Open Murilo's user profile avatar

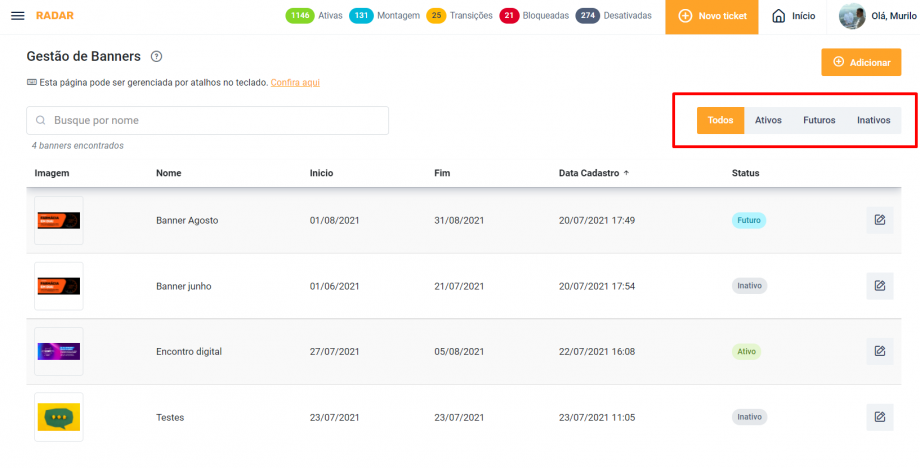(852, 16)
